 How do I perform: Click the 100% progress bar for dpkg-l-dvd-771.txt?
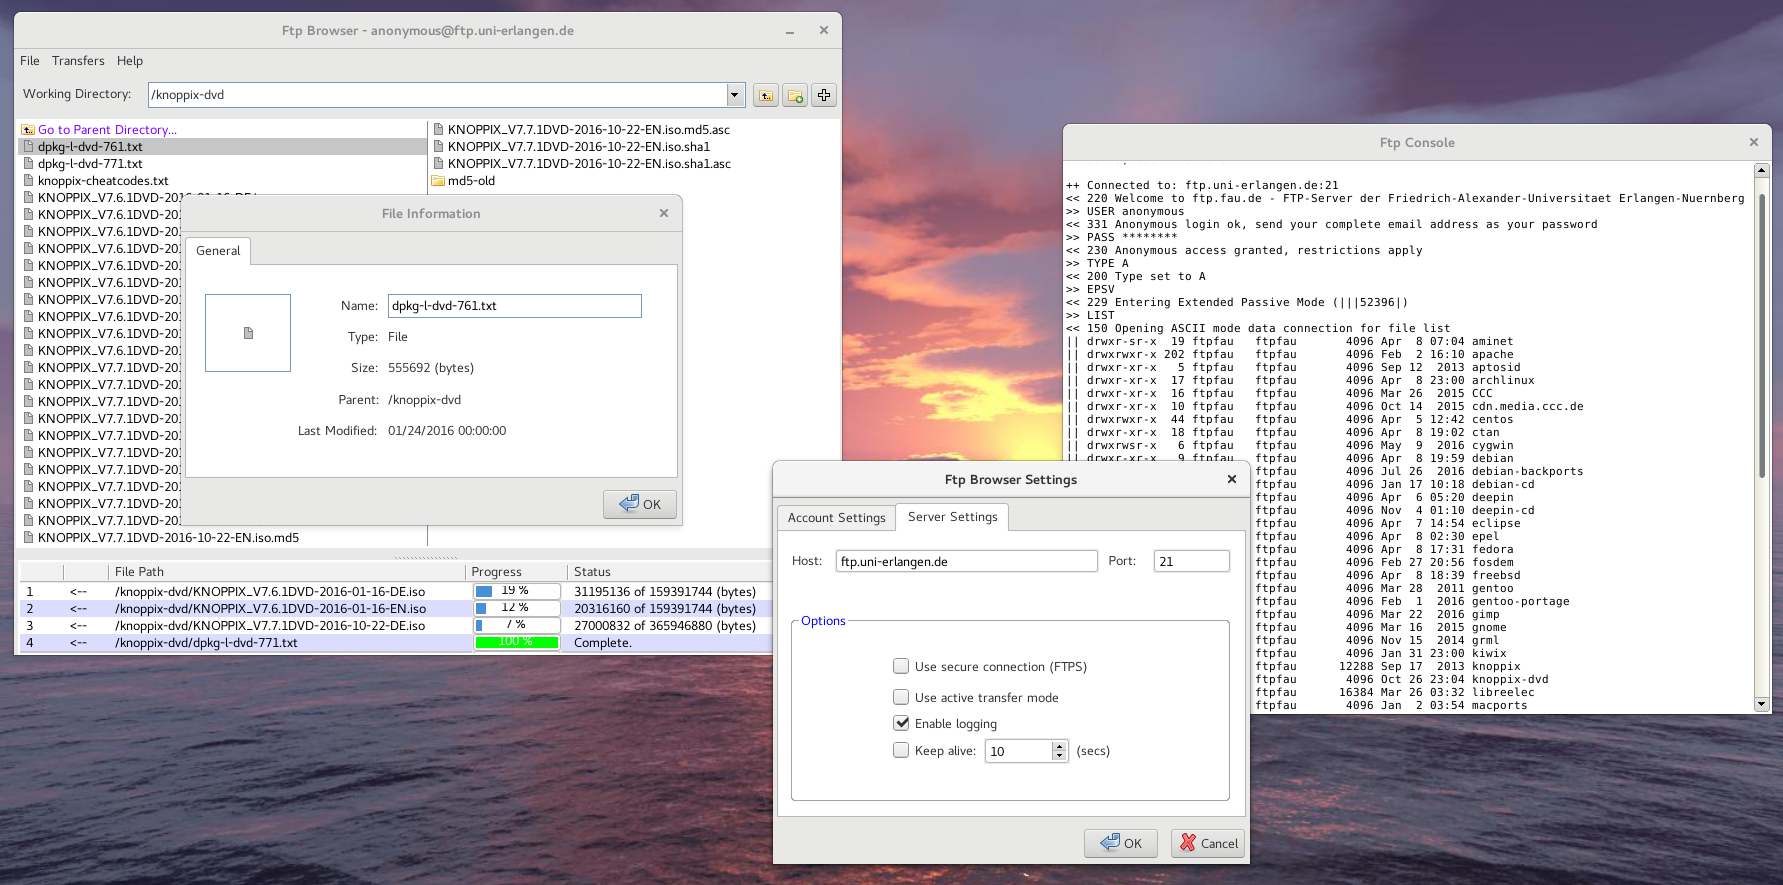[x=516, y=642]
